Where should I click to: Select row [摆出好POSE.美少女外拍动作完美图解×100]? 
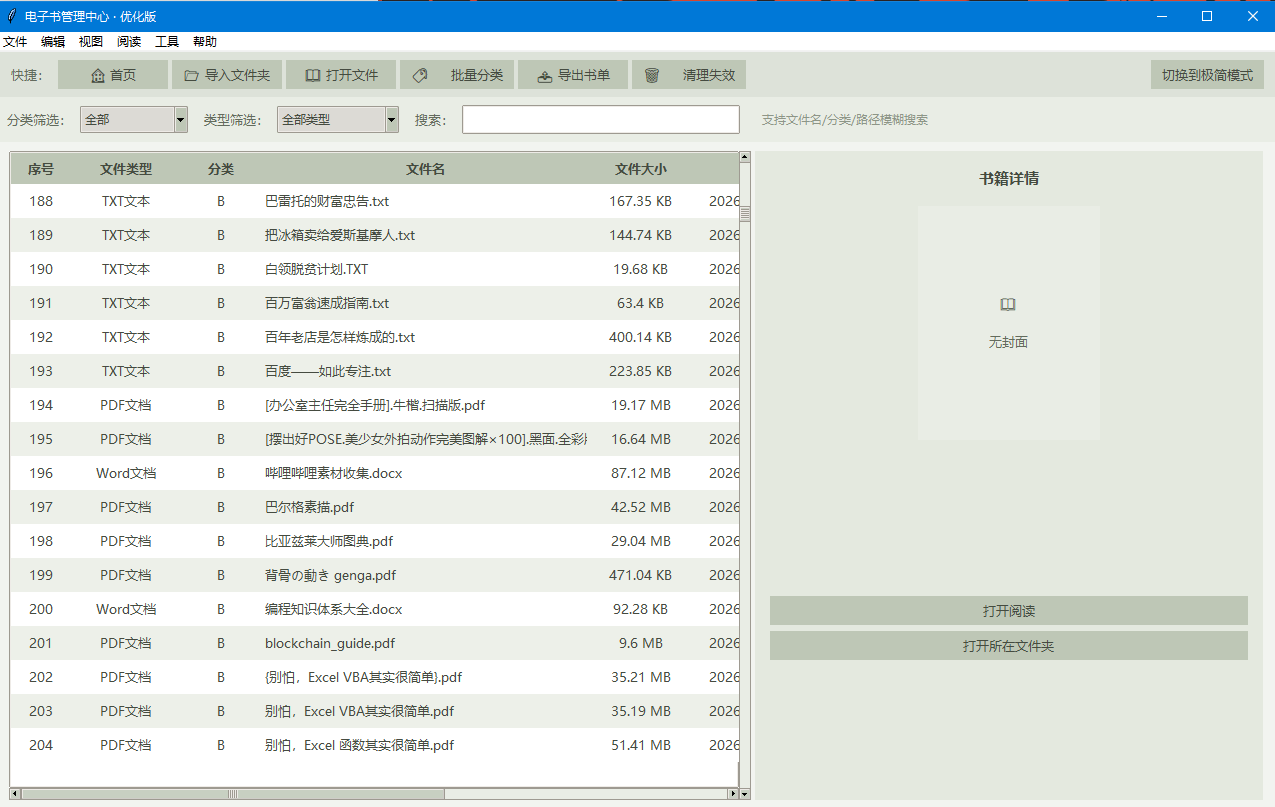pyautogui.click(x=375, y=439)
